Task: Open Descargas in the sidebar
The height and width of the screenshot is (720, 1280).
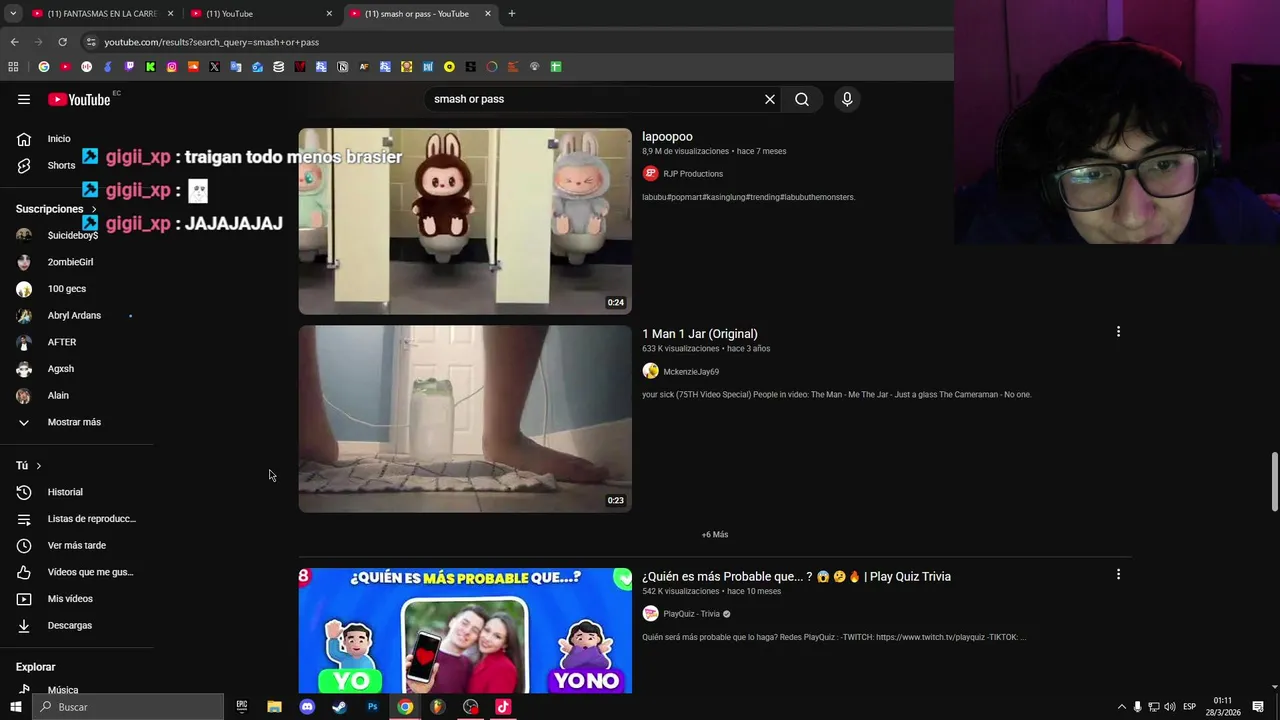Action: click(x=69, y=625)
